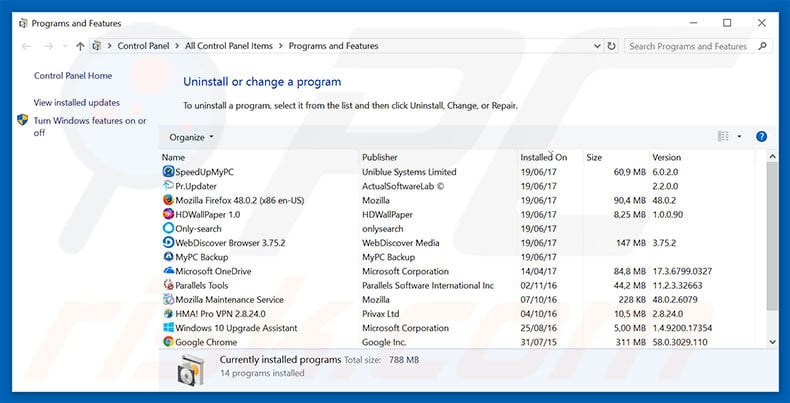
Task: Navigate back with the back arrow
Action: (x=26, y=46)
